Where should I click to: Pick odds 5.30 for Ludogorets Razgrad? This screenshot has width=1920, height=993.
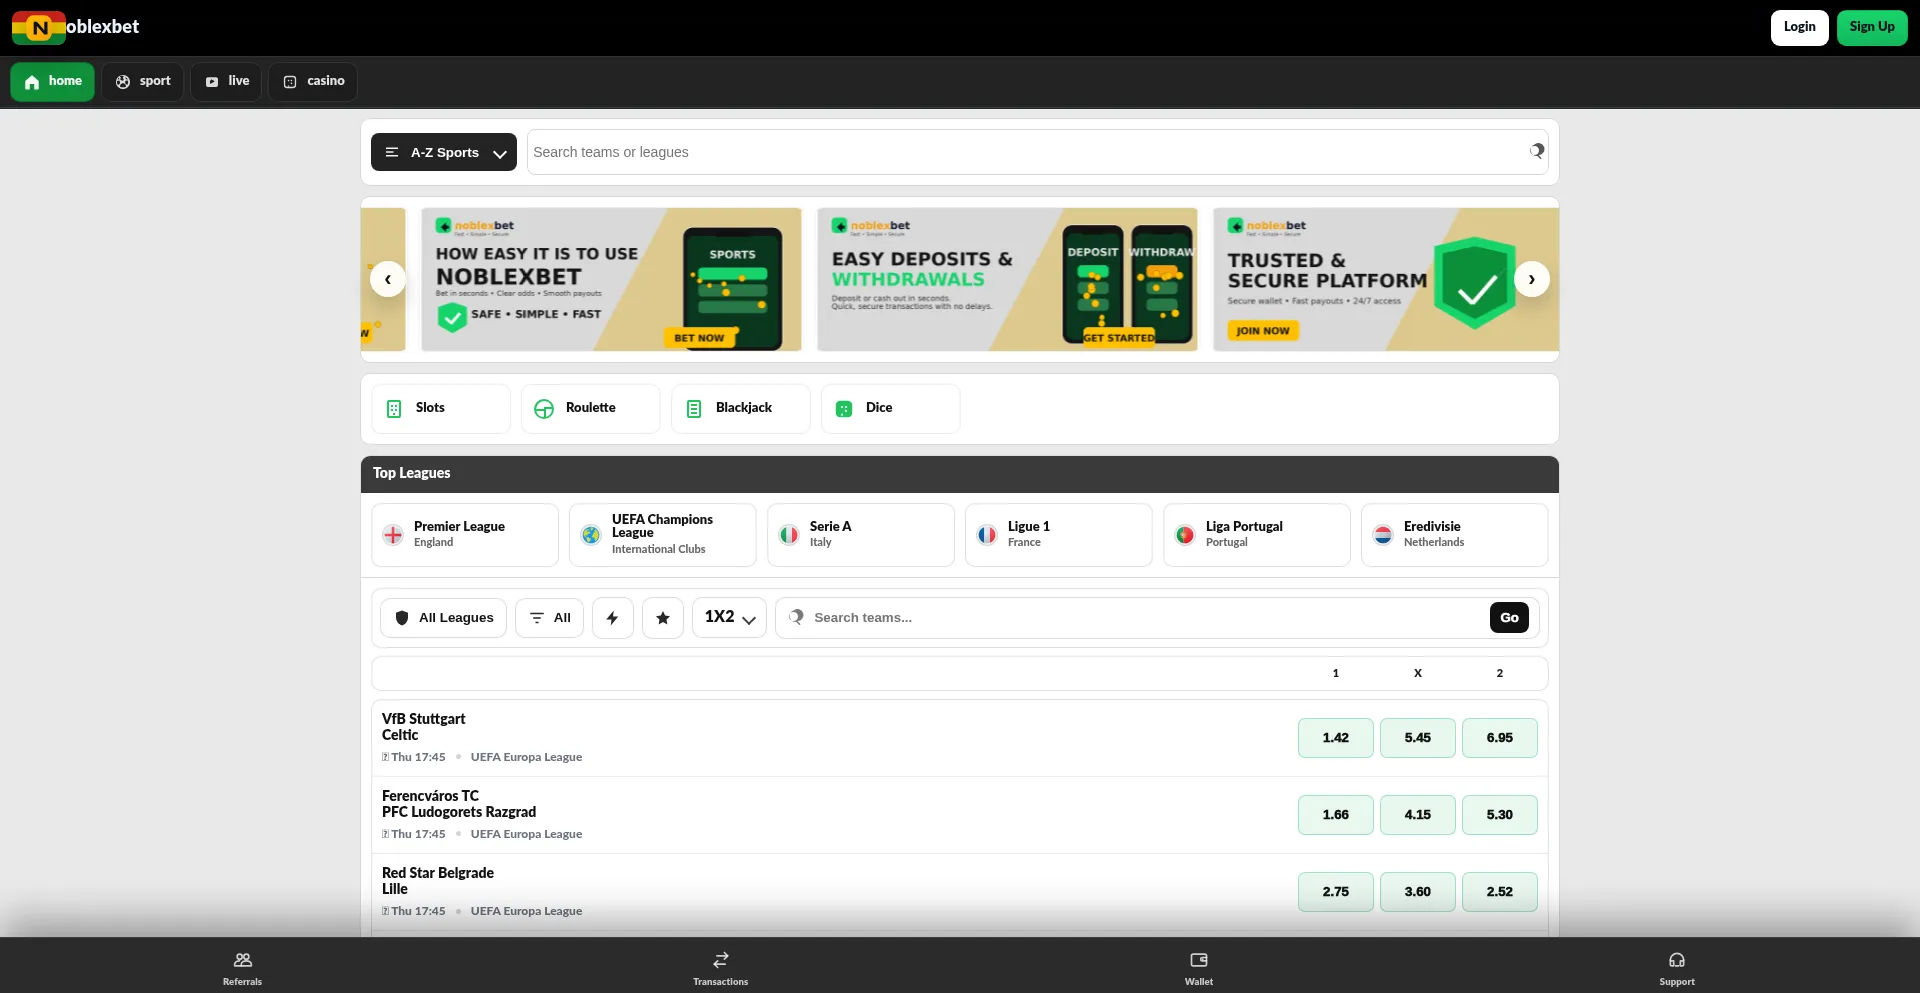tap(1500, 815)
